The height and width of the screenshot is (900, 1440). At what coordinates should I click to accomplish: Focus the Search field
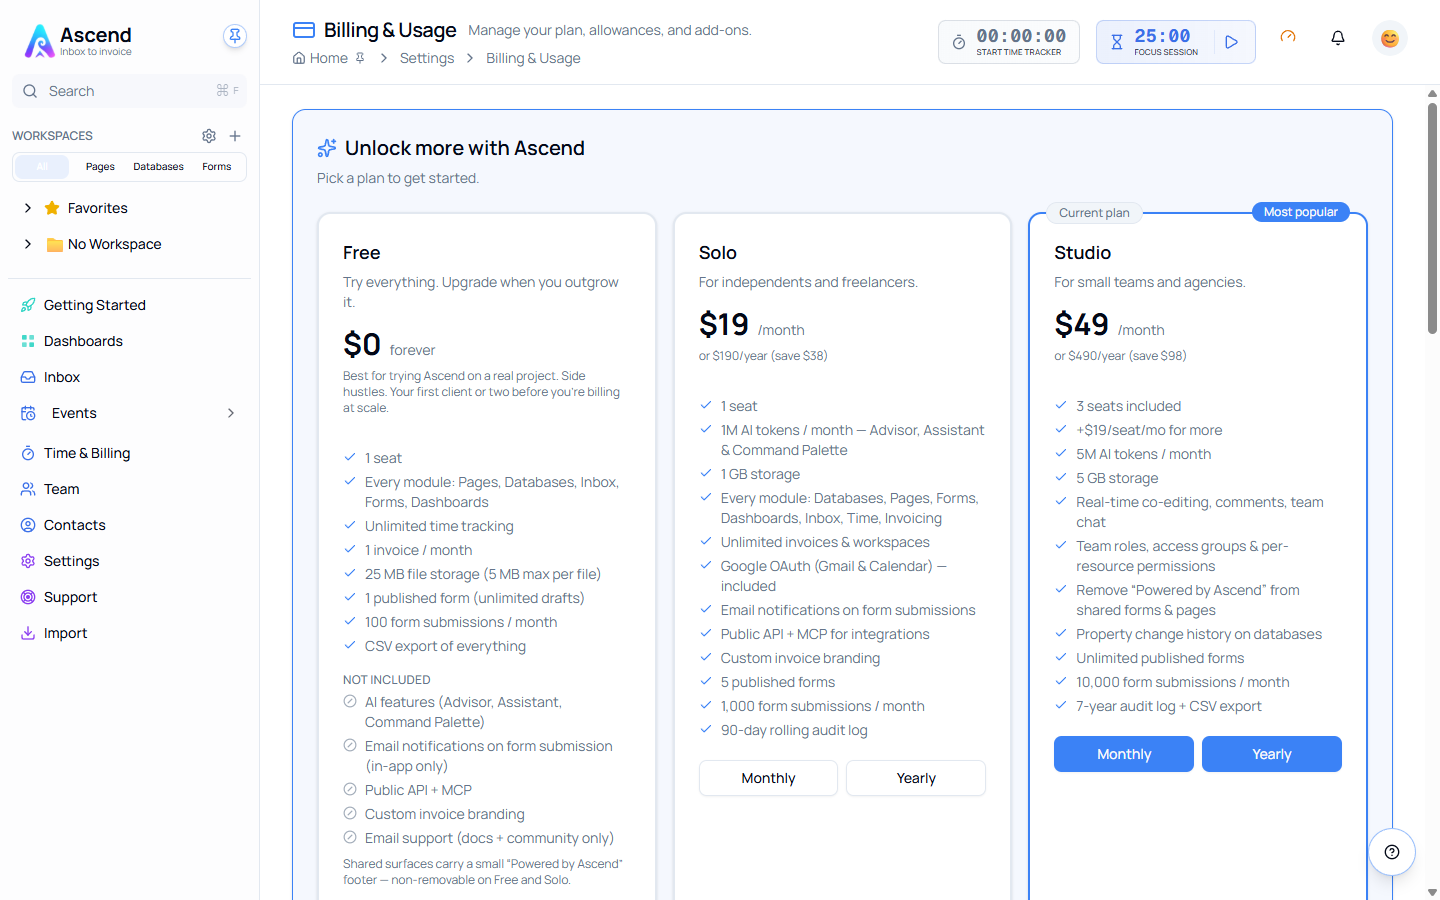click(129, 91)
